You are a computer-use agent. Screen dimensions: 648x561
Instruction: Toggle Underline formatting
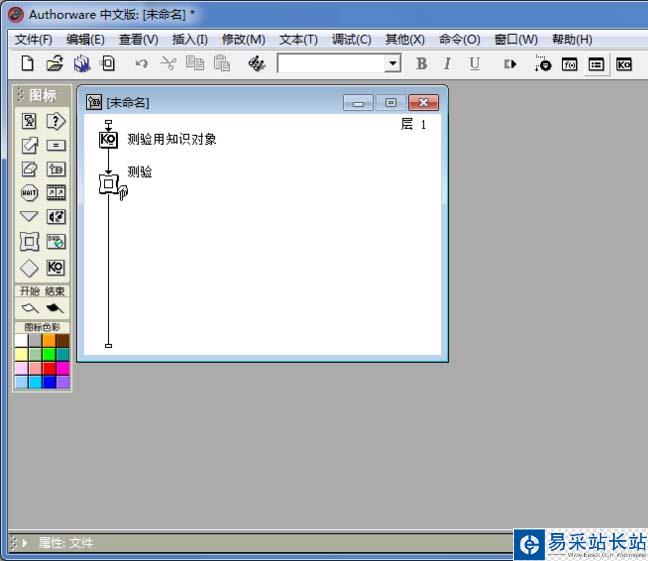coord(474,64)
